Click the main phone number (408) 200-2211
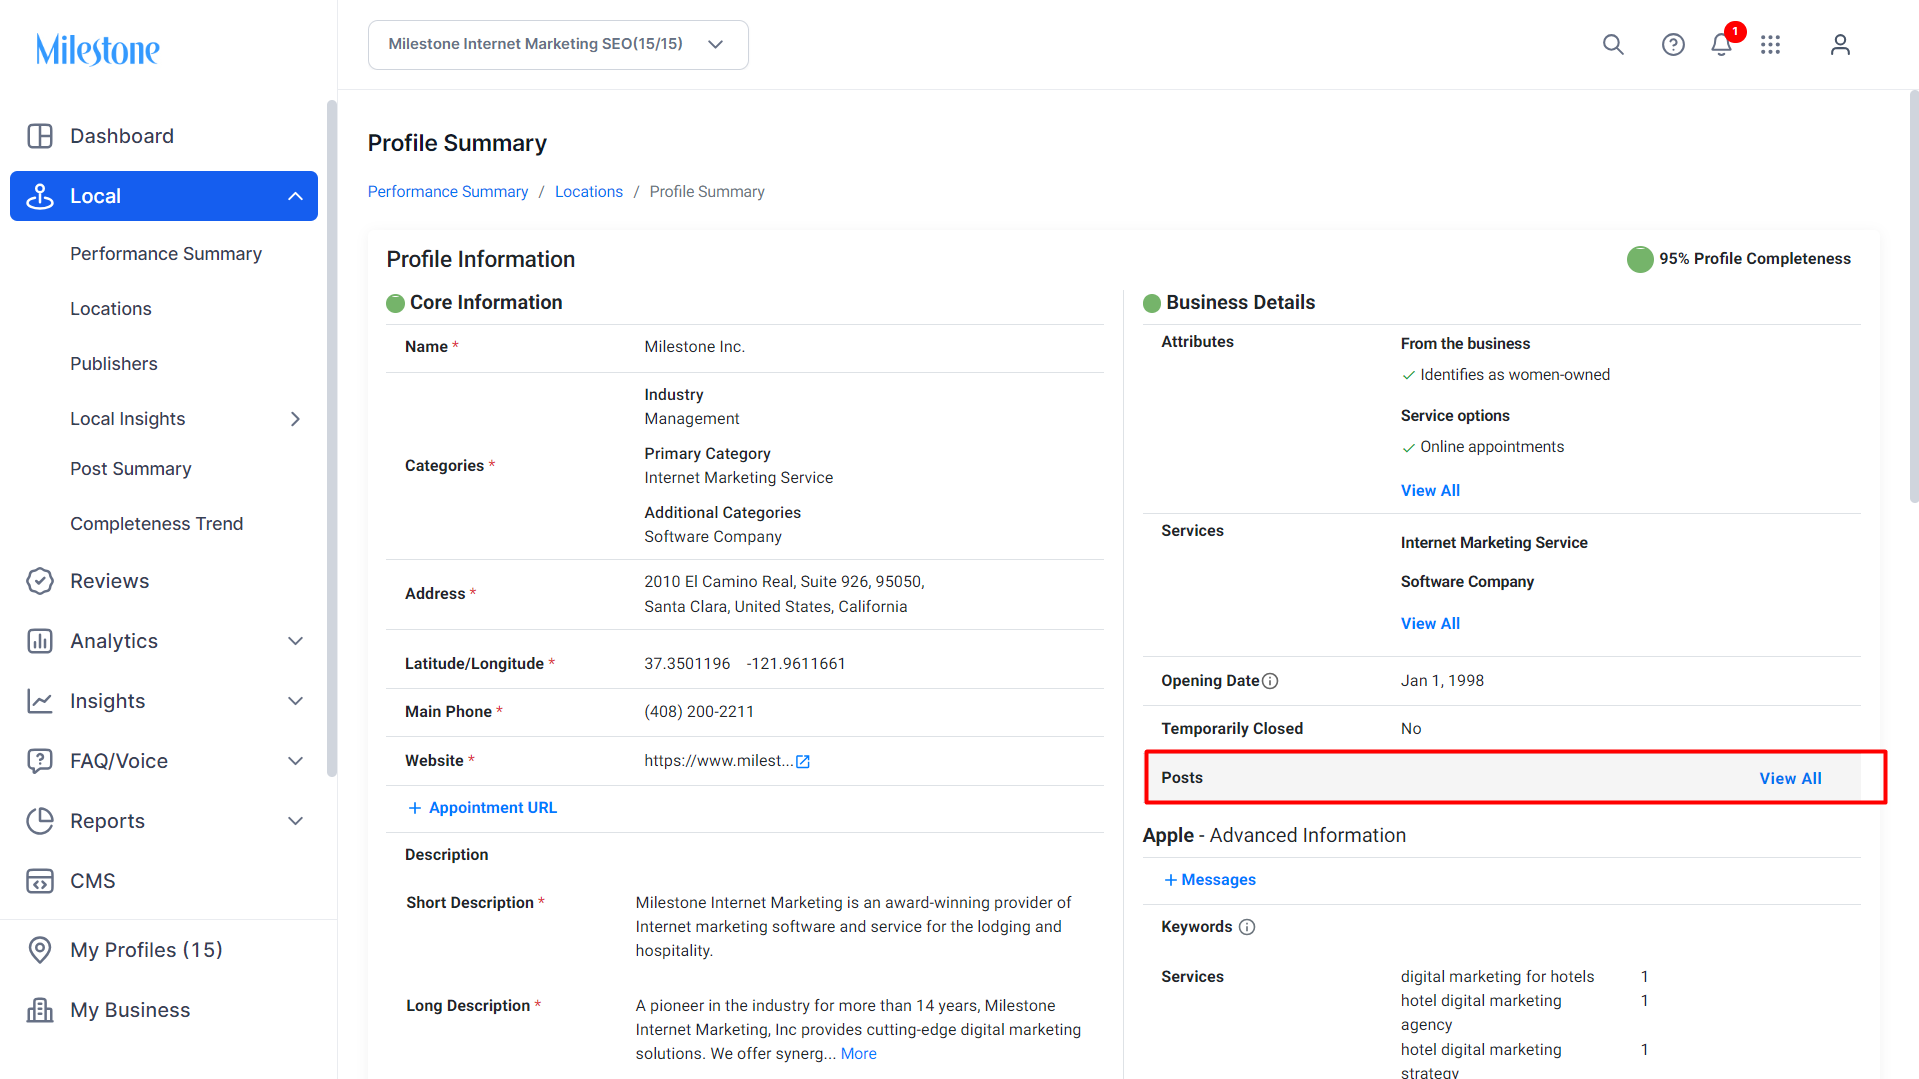Screen dimensions: 1919x1079 click(x=699, y=712)
